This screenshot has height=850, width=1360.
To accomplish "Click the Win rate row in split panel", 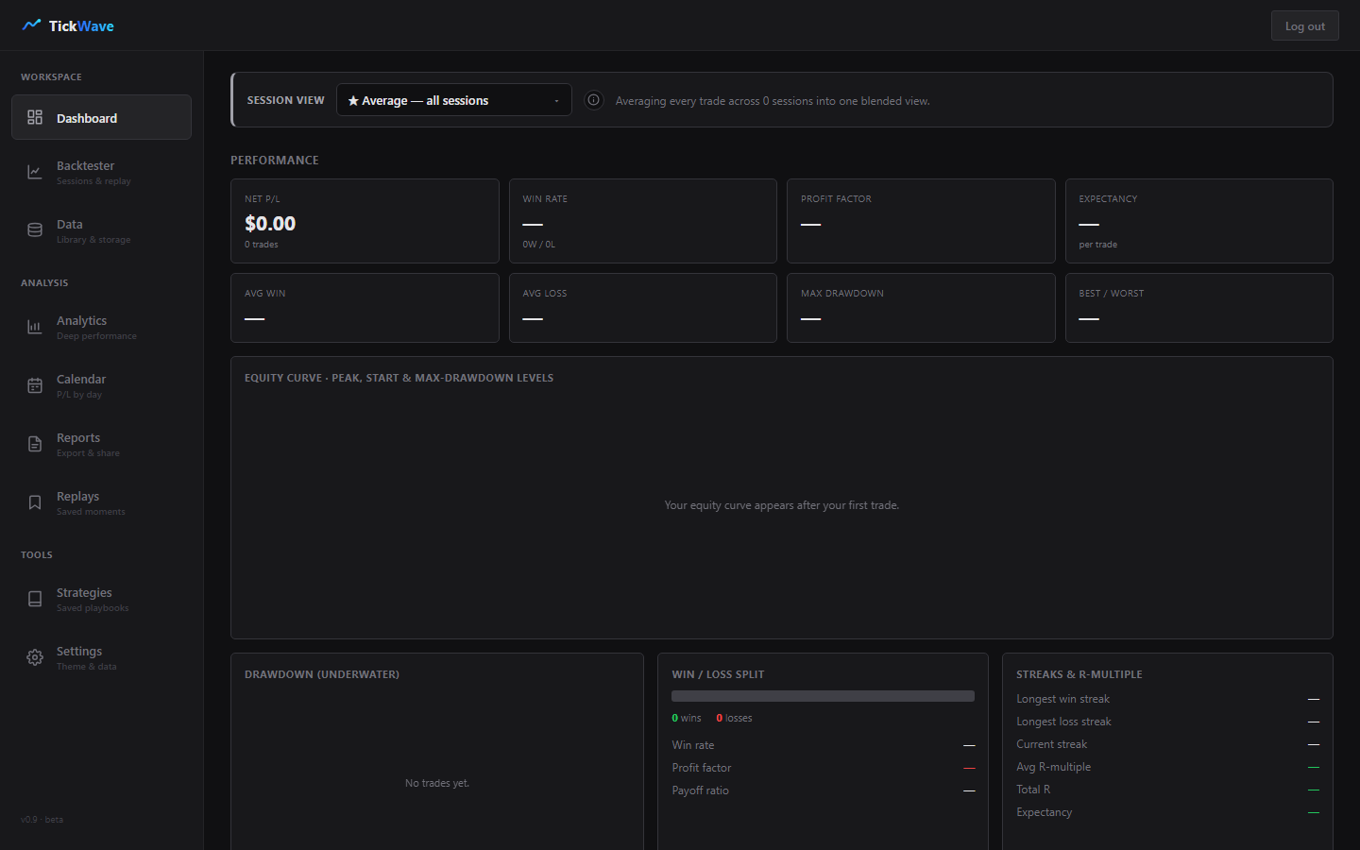I will tap(823, 745).
